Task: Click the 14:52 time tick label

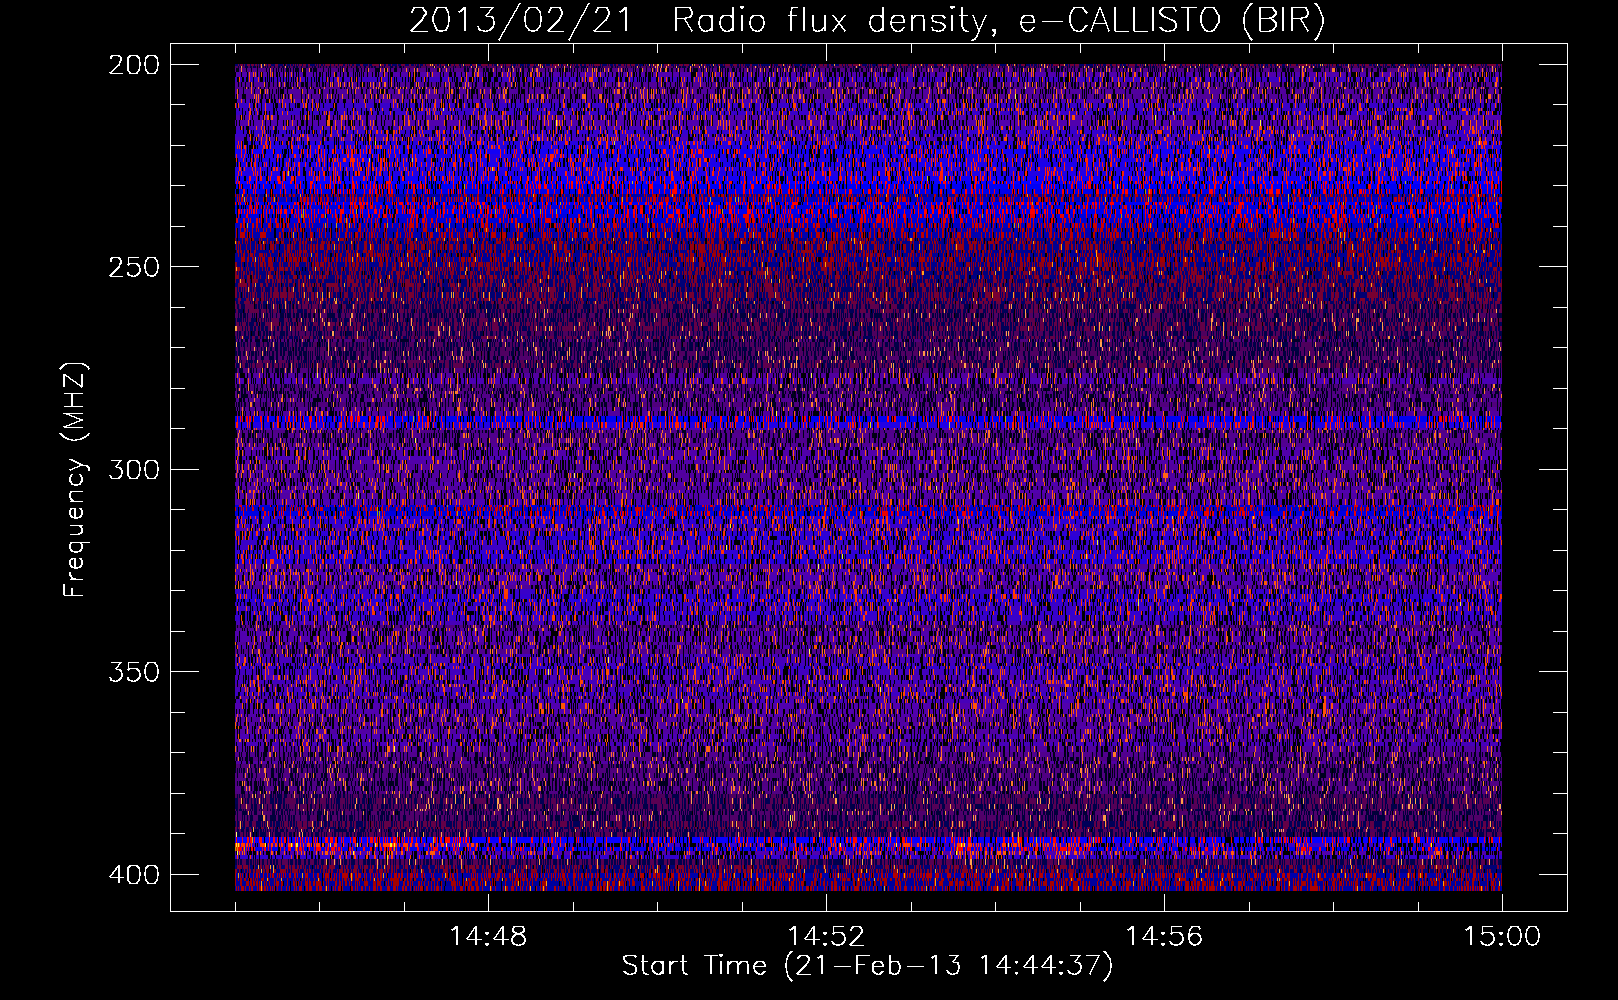Action: pos(826,936)
